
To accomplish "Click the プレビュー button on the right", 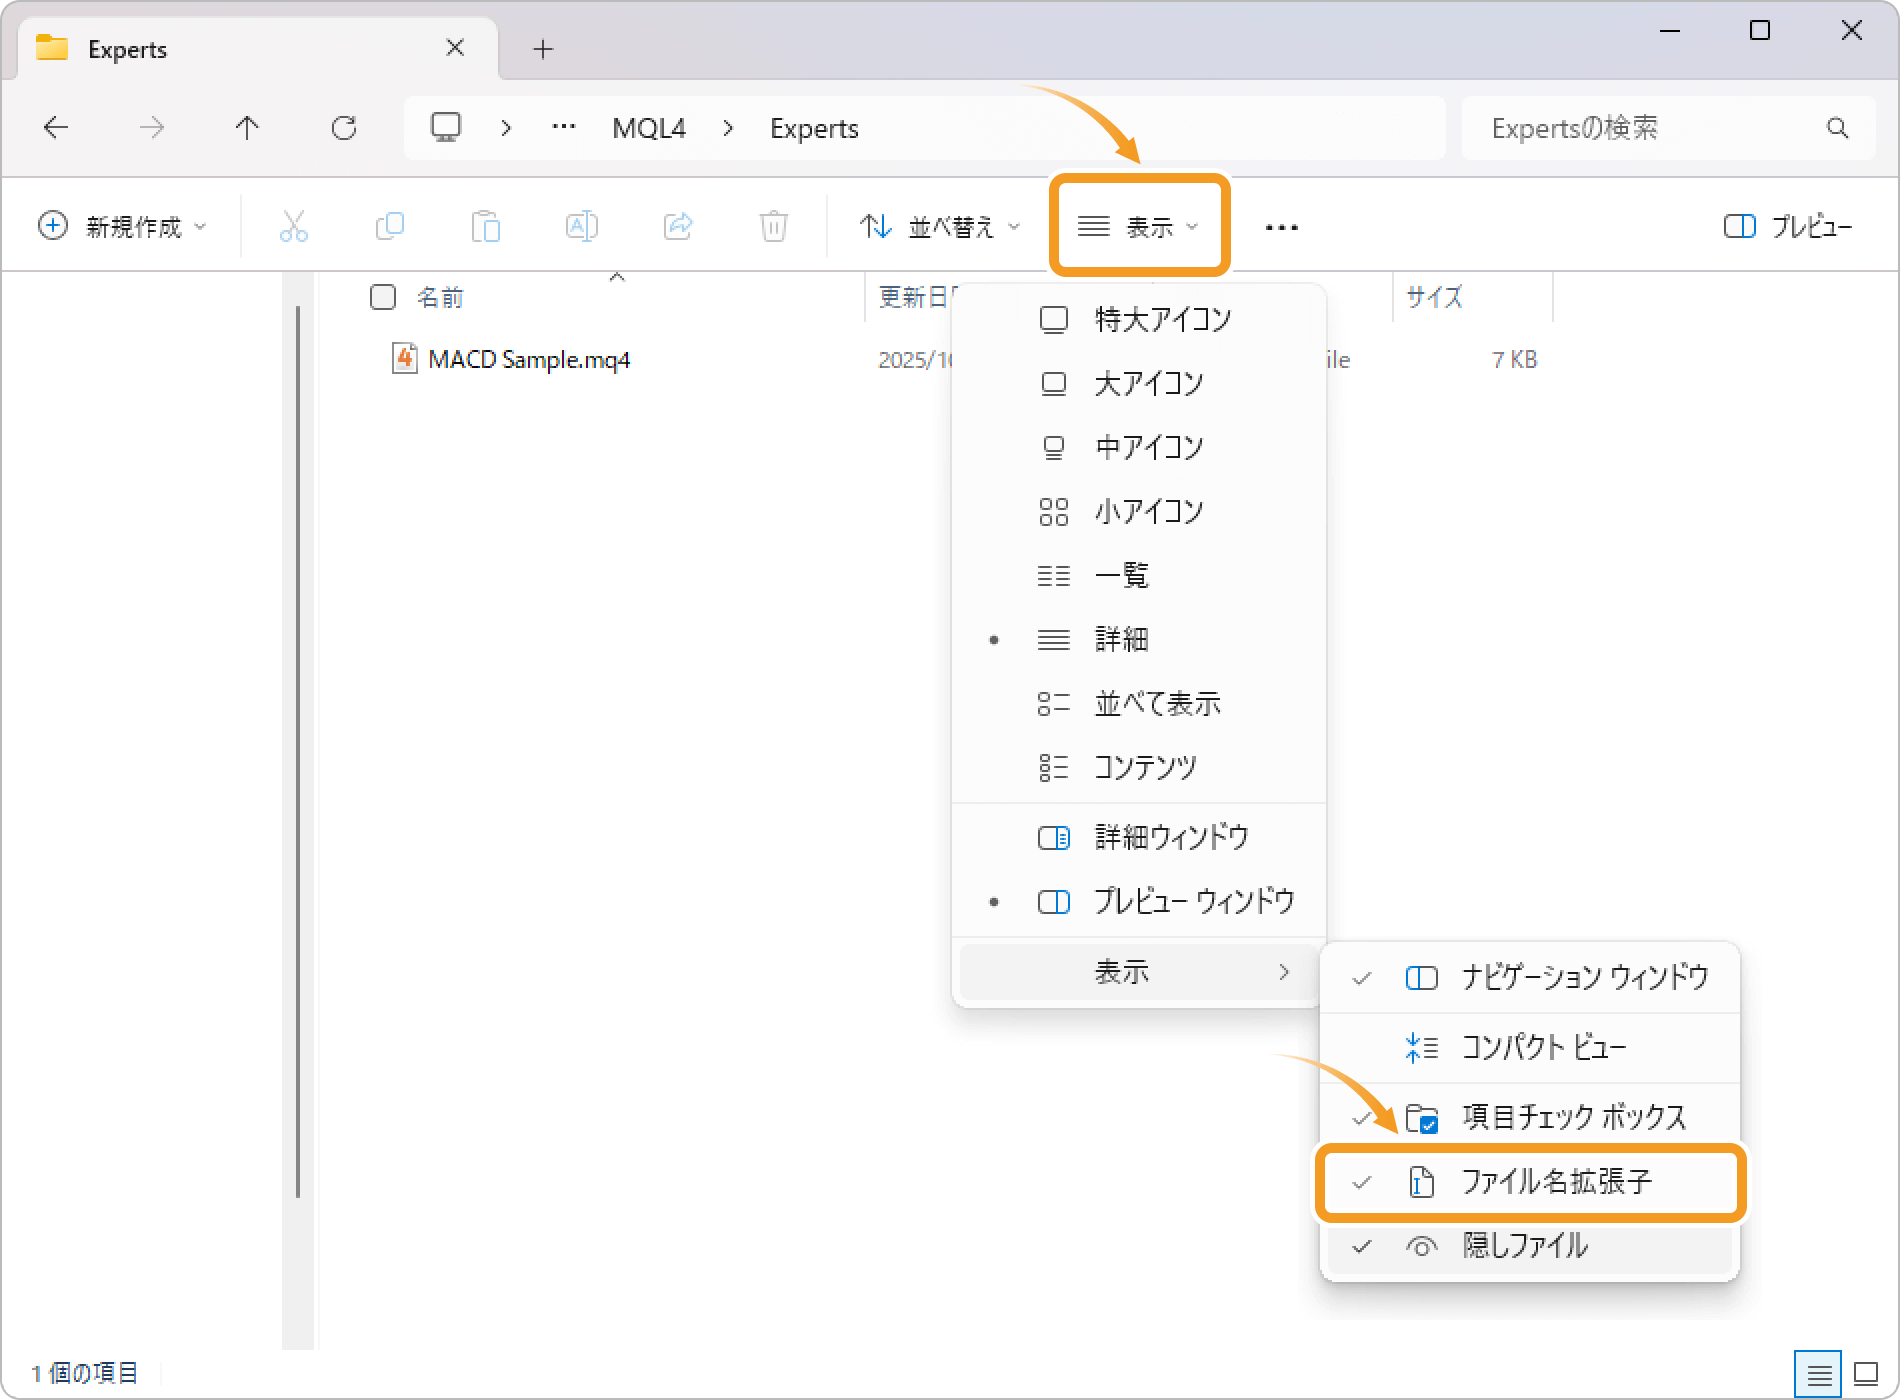I will click(1788, 227).
